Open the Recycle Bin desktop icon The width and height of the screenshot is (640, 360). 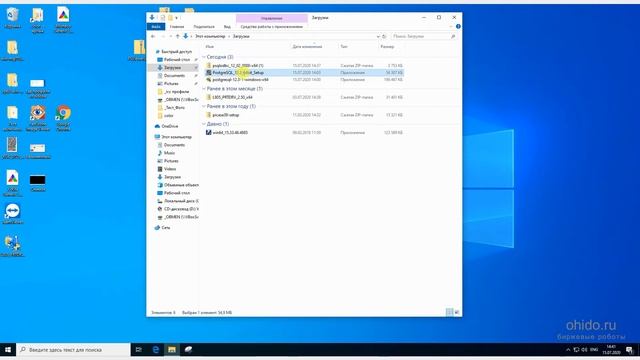pos(13,18)
